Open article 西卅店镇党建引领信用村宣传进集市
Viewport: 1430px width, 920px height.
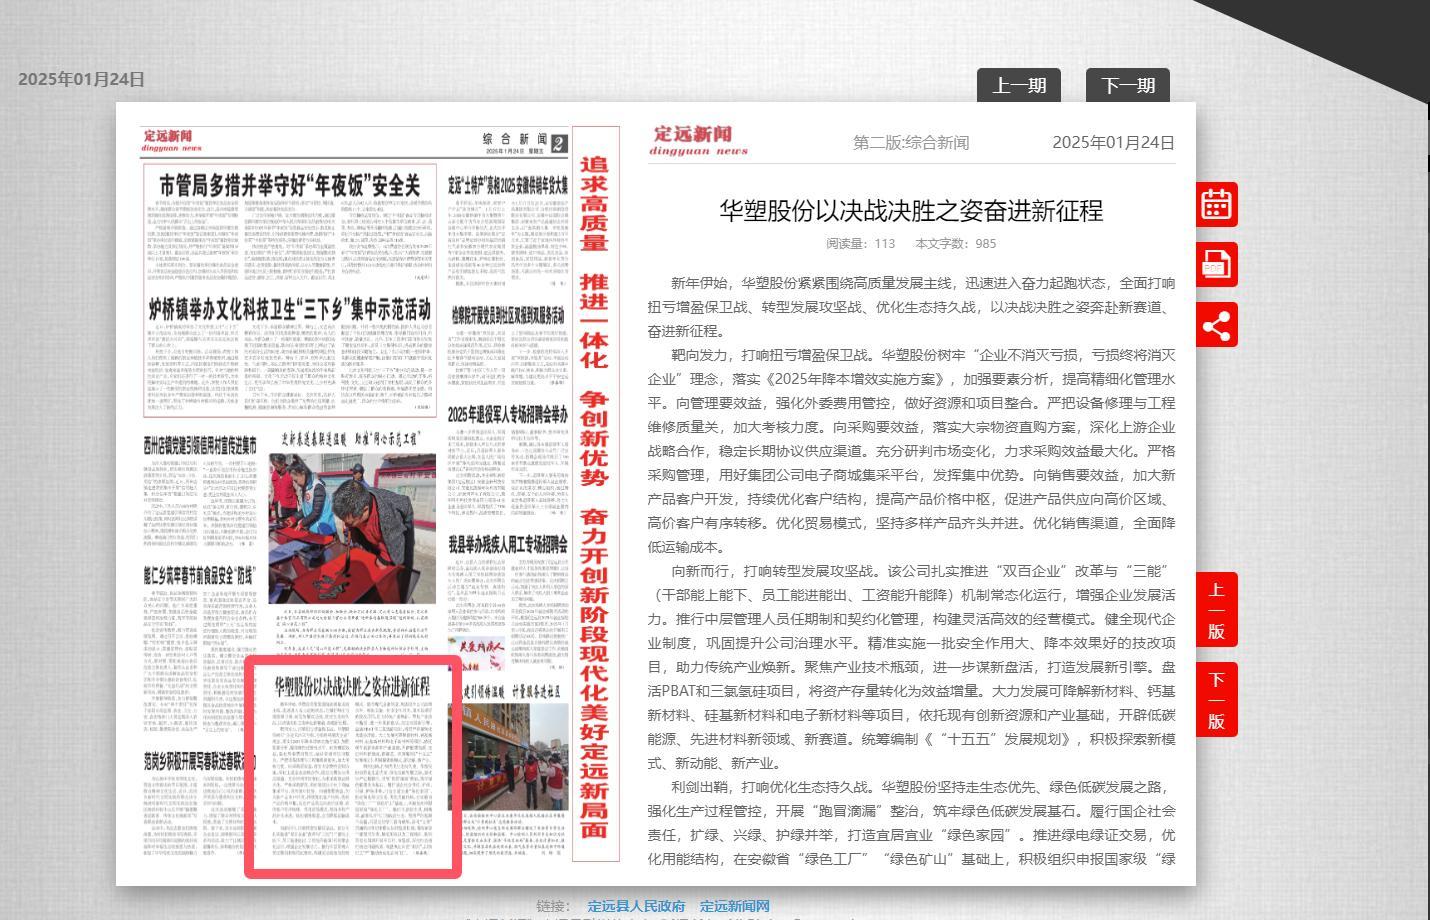[x=200, y=444]
